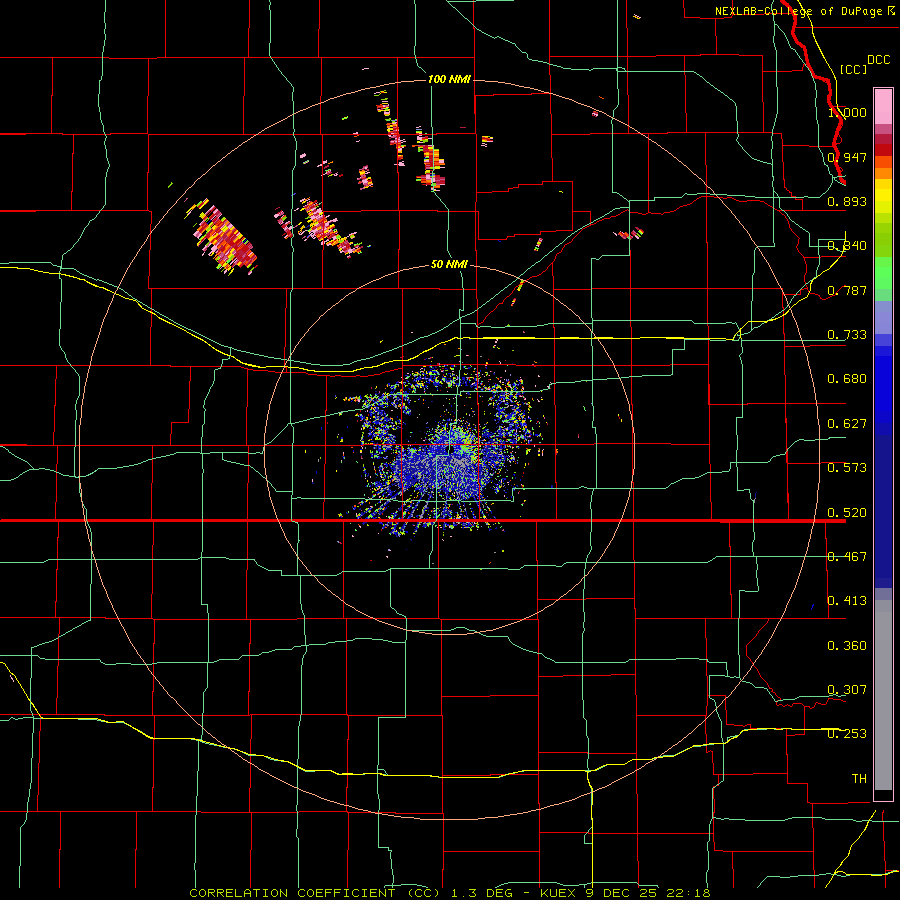Screen dimensions: 900x900
Task: Click the 0.360 legend value
Action: point(847,646)
